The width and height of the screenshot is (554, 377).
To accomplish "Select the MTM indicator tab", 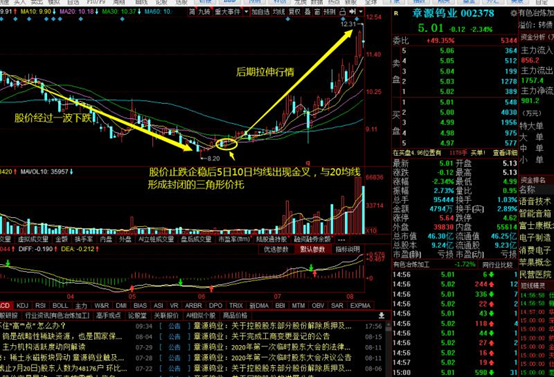I will [298, 305].
